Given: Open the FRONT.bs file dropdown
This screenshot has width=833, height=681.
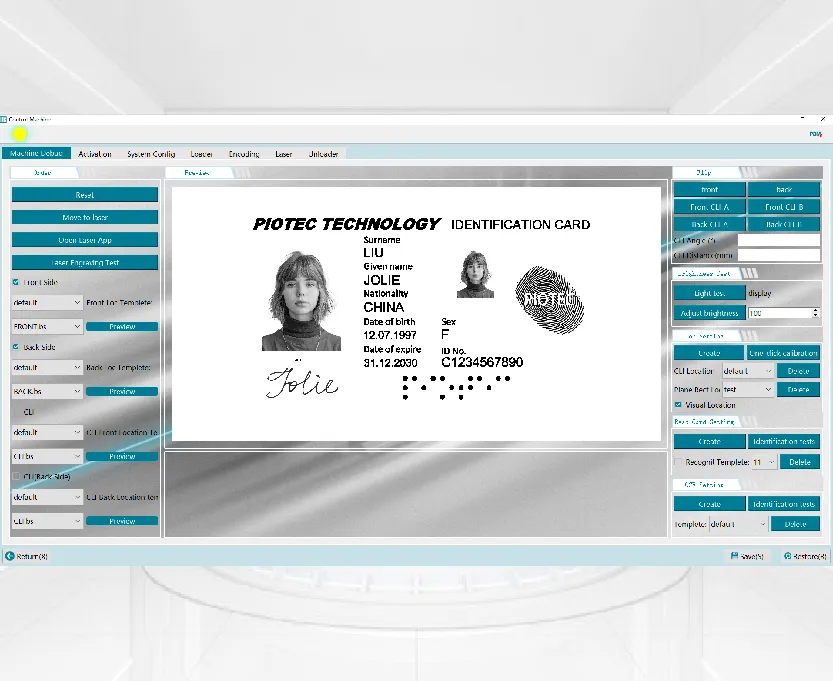Looking at the screenshot, I should point(47,326).
